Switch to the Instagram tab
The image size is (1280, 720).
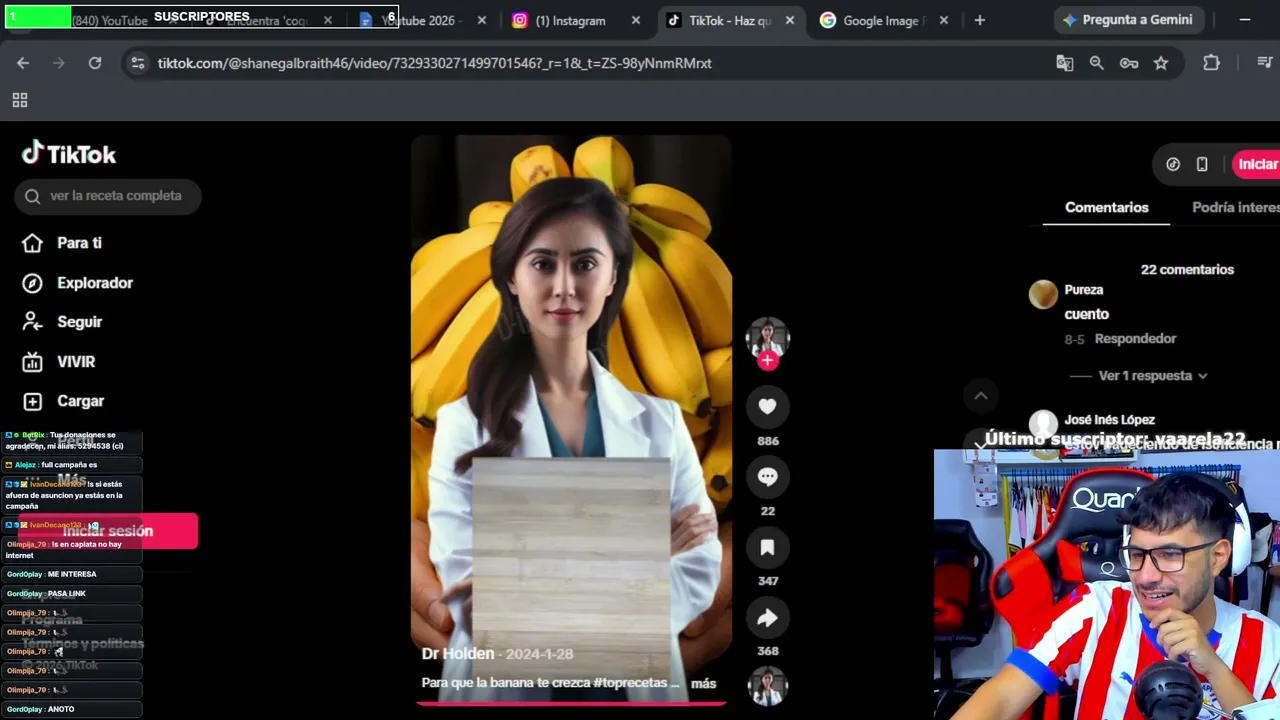[x=570, y=20]
